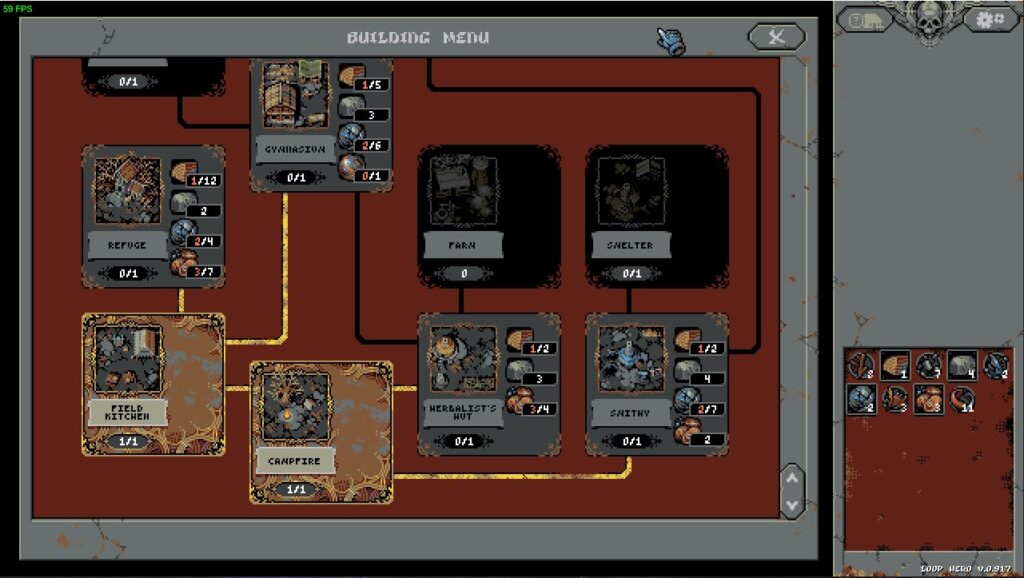Select the Smithy building card
This screenshot has width=1024, height=578.
click(657, 384)
